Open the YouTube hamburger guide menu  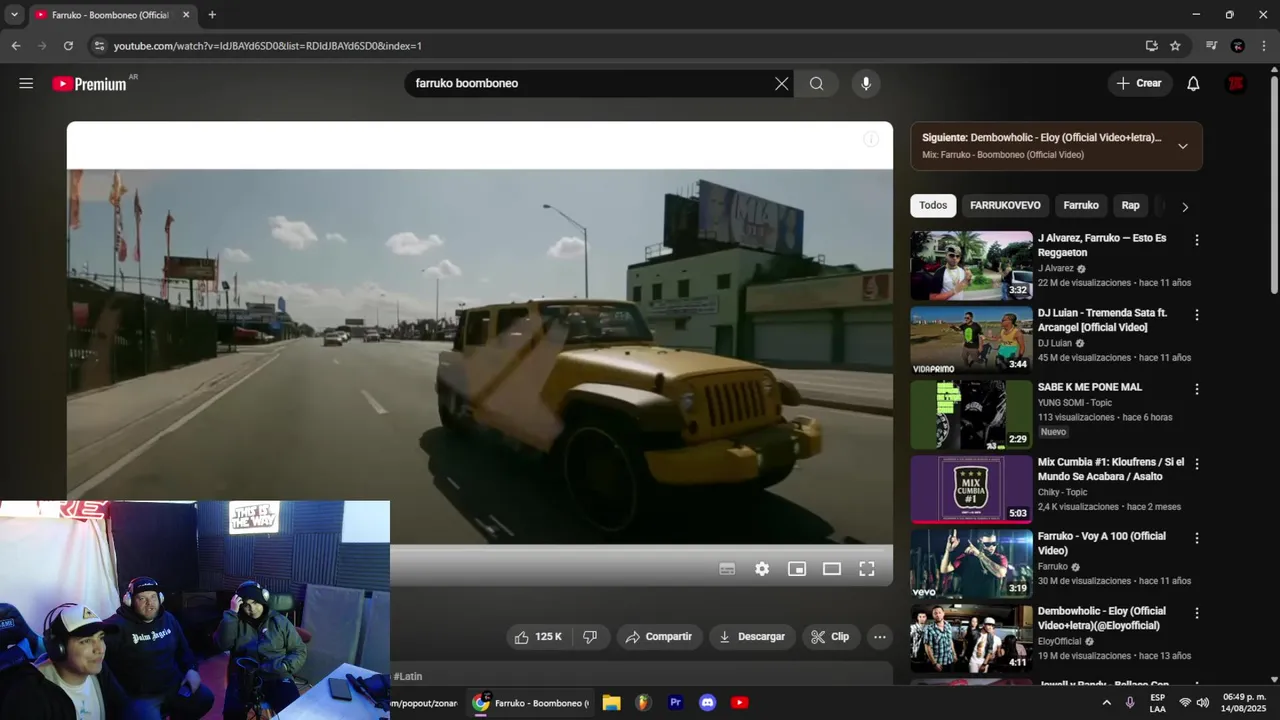pos(26,84)
